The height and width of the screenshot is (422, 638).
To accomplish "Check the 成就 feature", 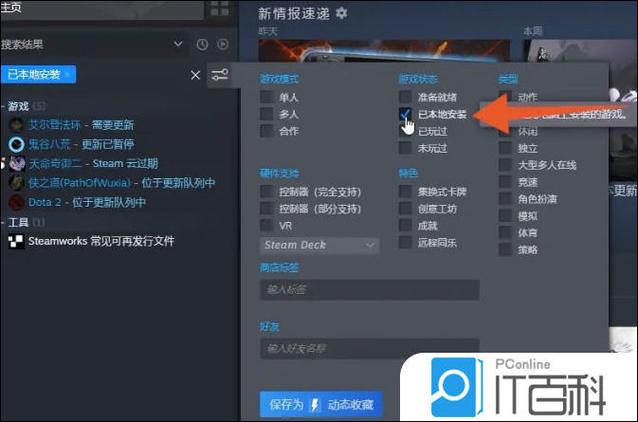I will tap(405, 225).
